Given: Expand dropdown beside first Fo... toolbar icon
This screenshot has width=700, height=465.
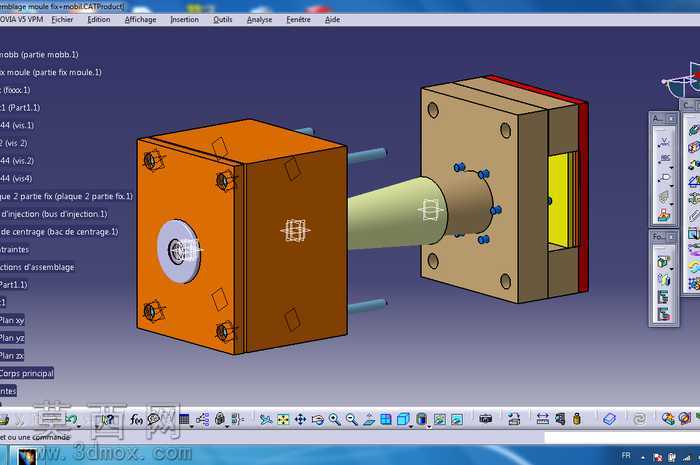Looking at the screenshot, I should 671,269.
